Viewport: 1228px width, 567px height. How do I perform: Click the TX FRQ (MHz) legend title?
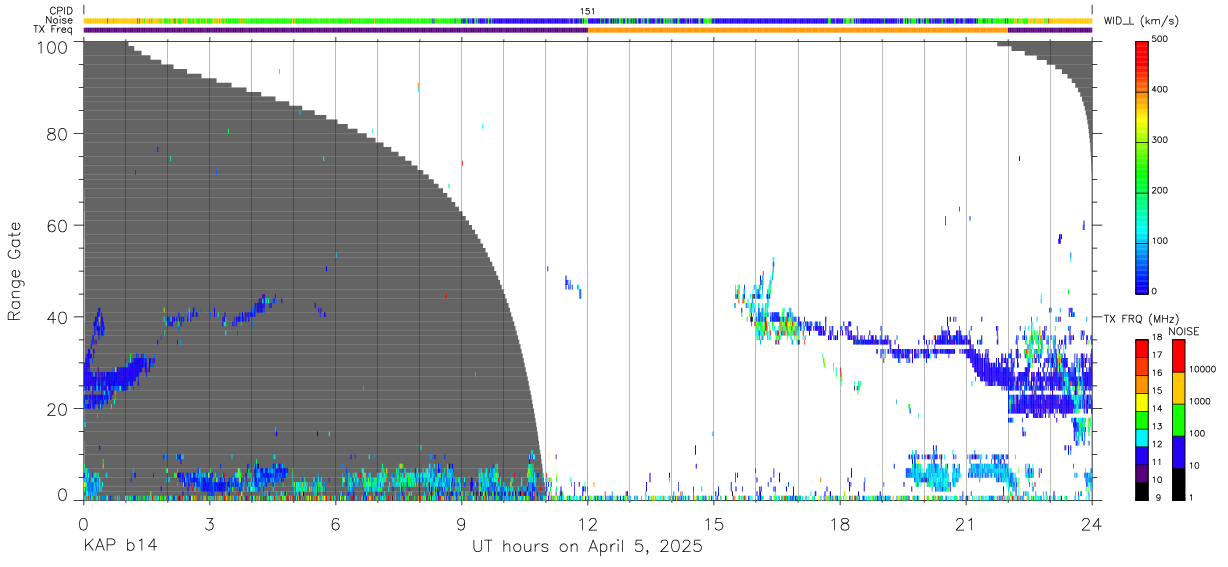click(x=1142, y=318)
